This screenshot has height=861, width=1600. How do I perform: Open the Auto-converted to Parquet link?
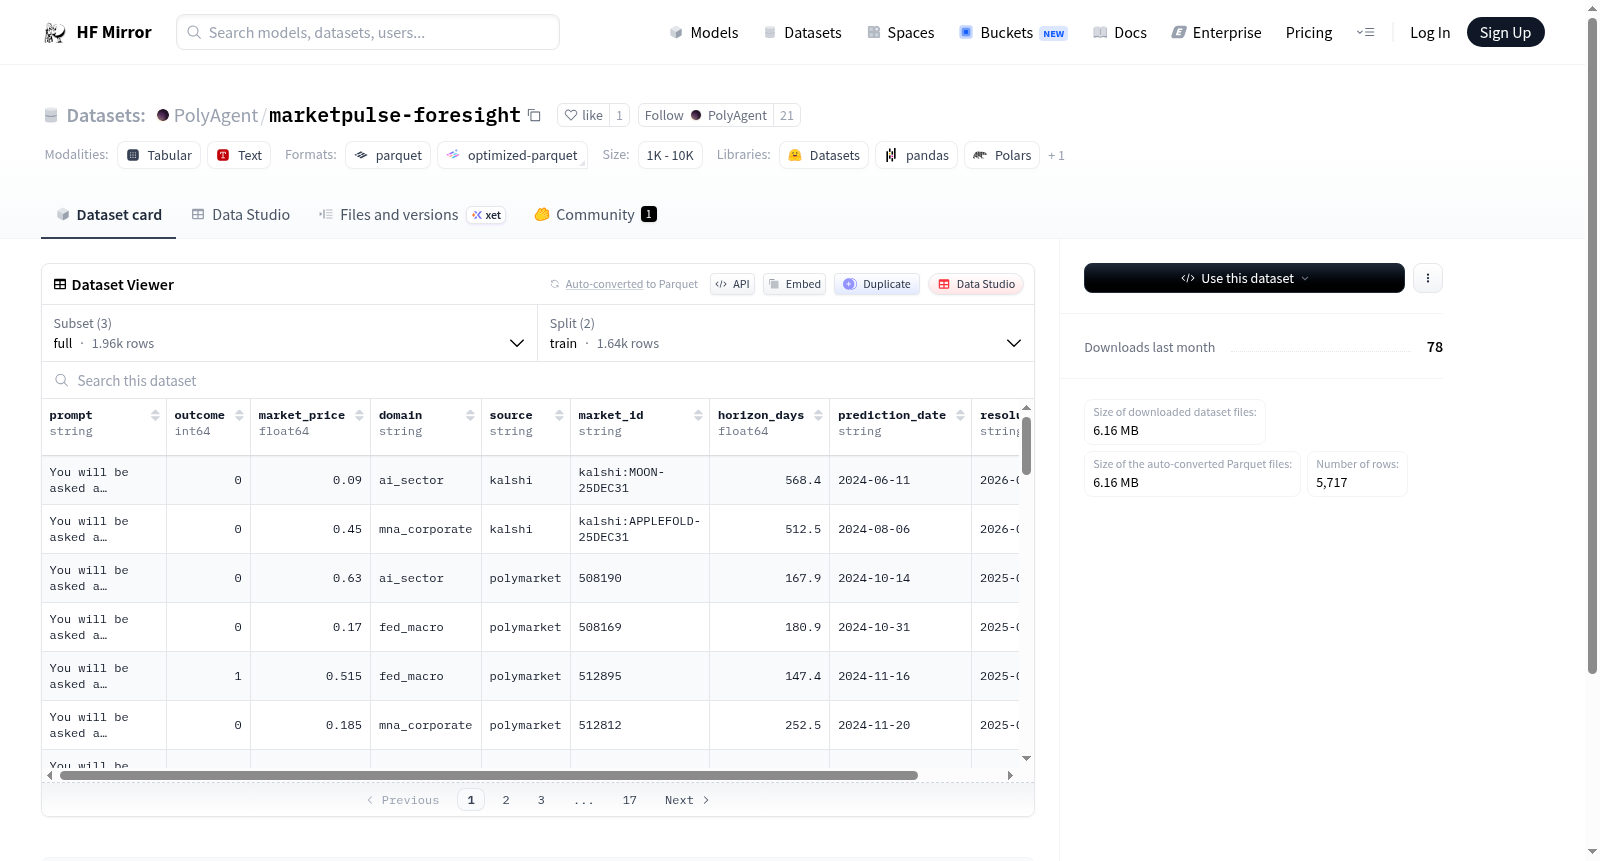(631, 285)
